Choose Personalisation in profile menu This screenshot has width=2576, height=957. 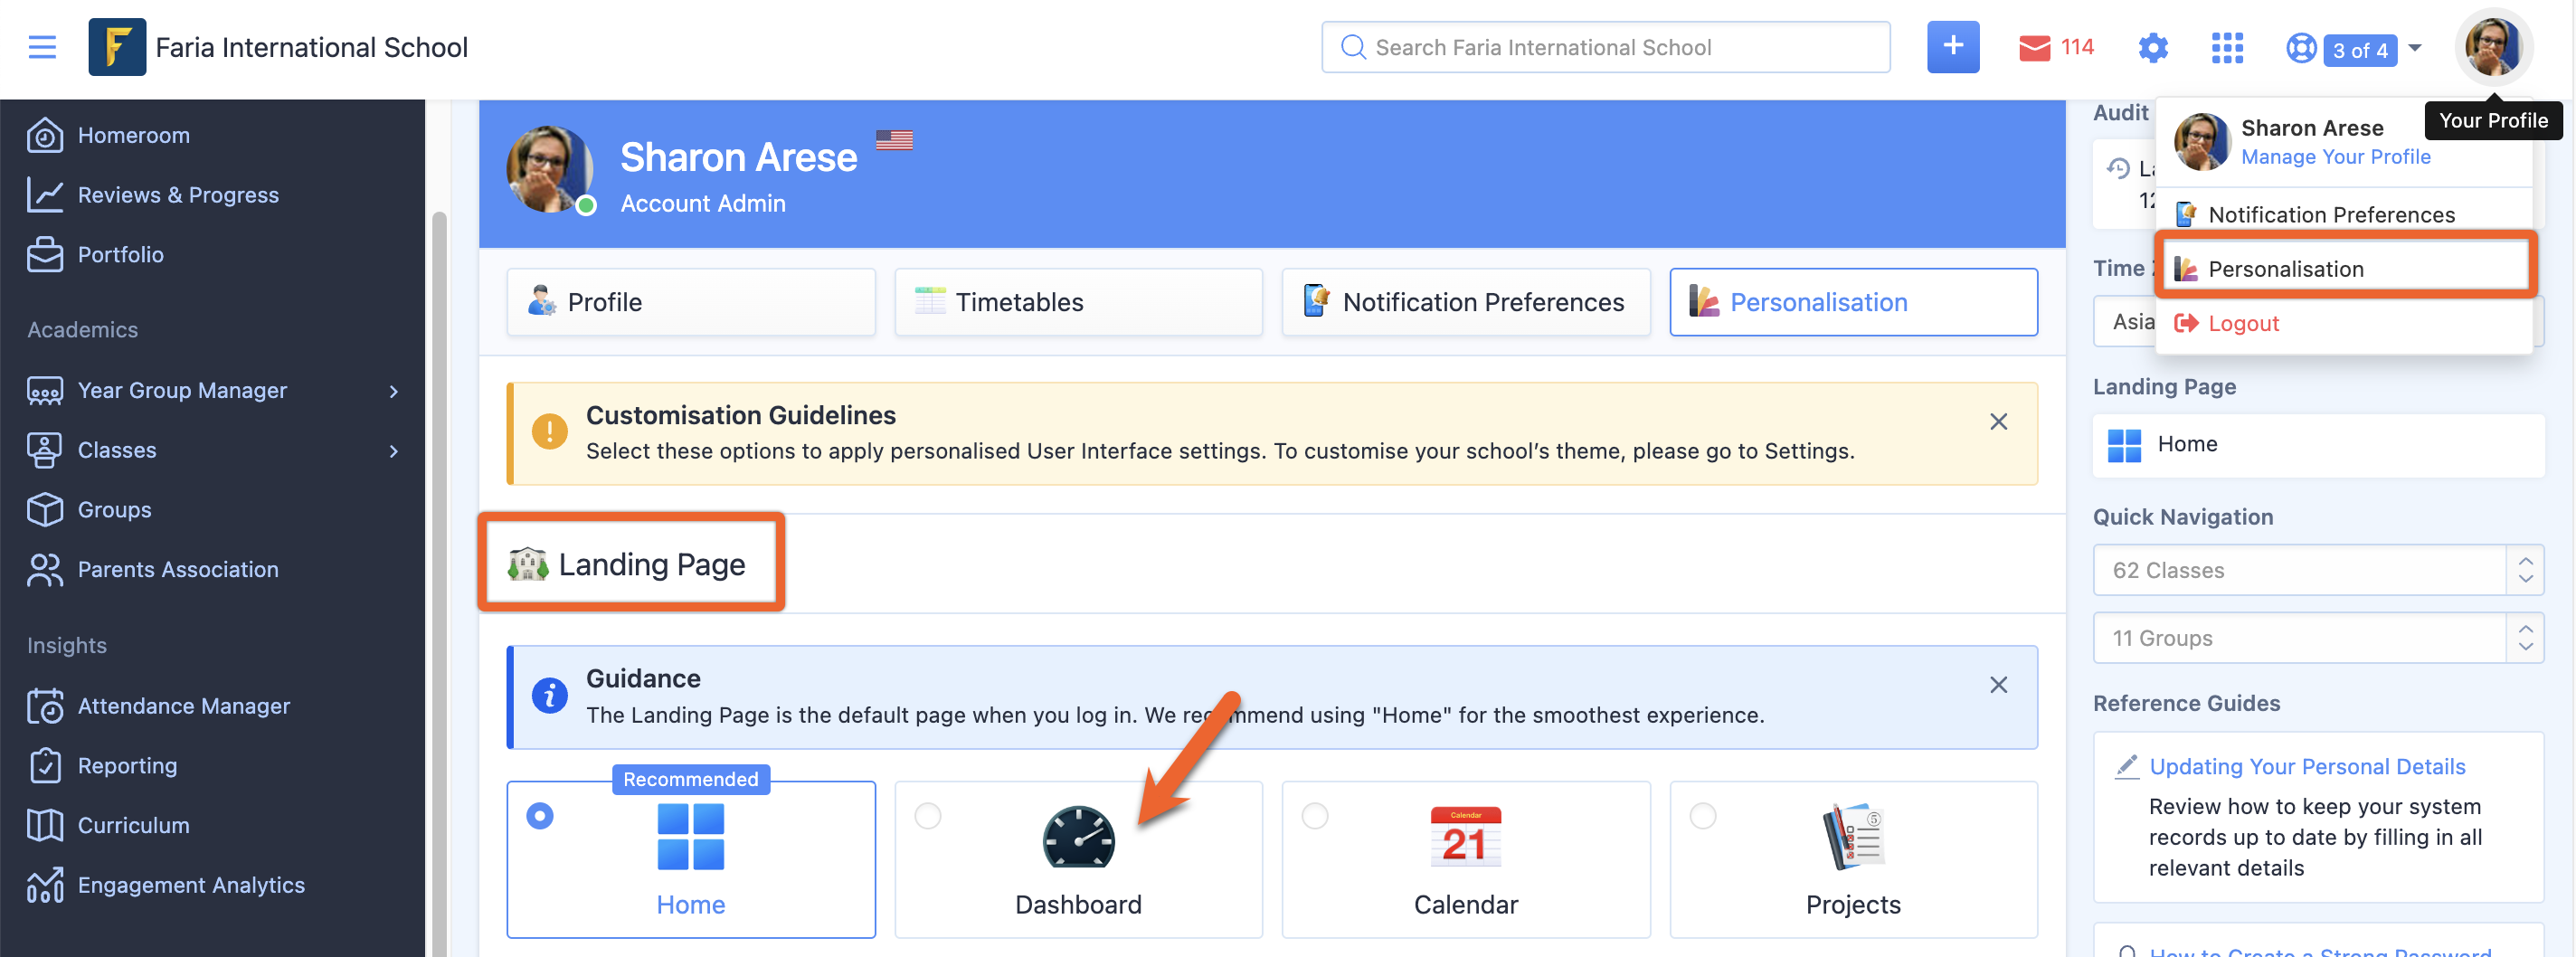pos(2343,269)
